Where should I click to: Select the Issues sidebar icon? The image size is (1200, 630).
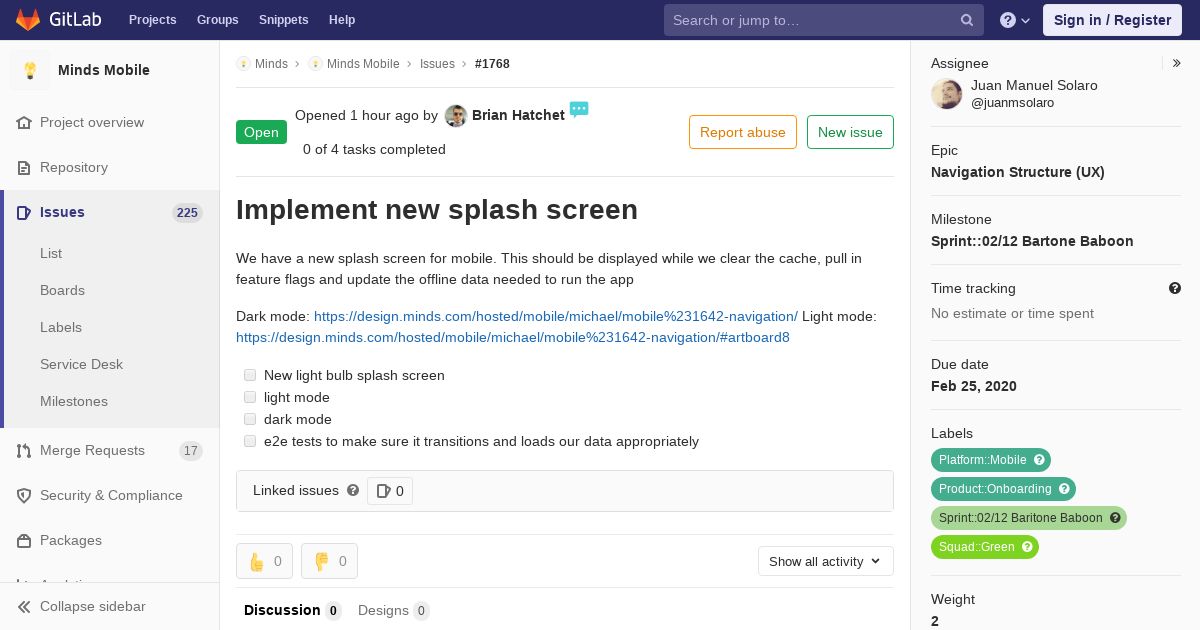click(24, 212)
